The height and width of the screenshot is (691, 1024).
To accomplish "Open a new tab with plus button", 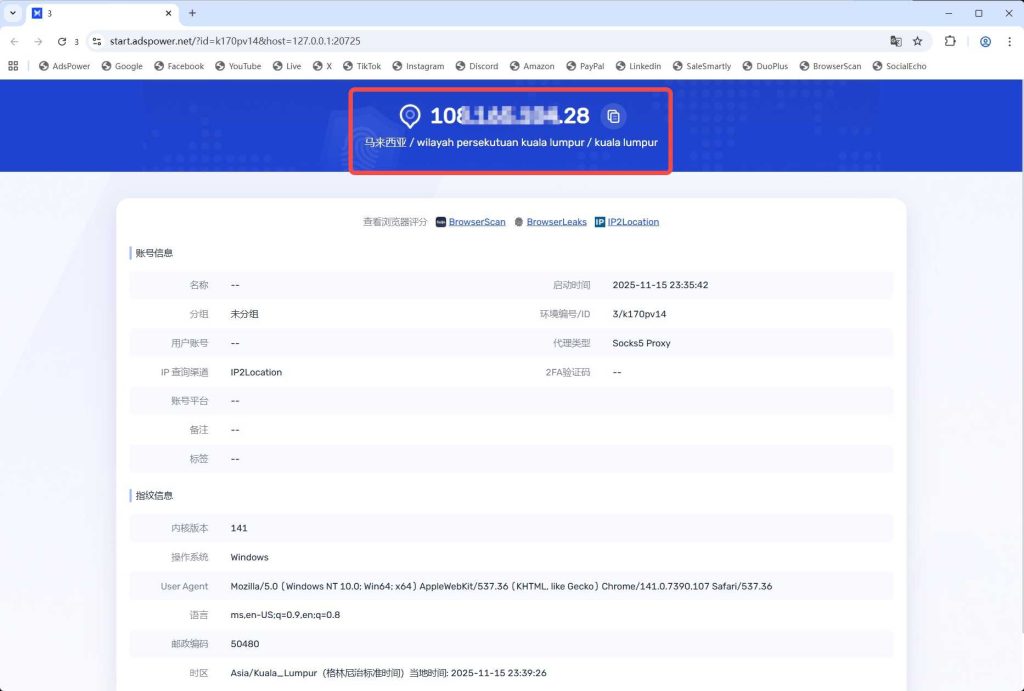I will (192, 13).
